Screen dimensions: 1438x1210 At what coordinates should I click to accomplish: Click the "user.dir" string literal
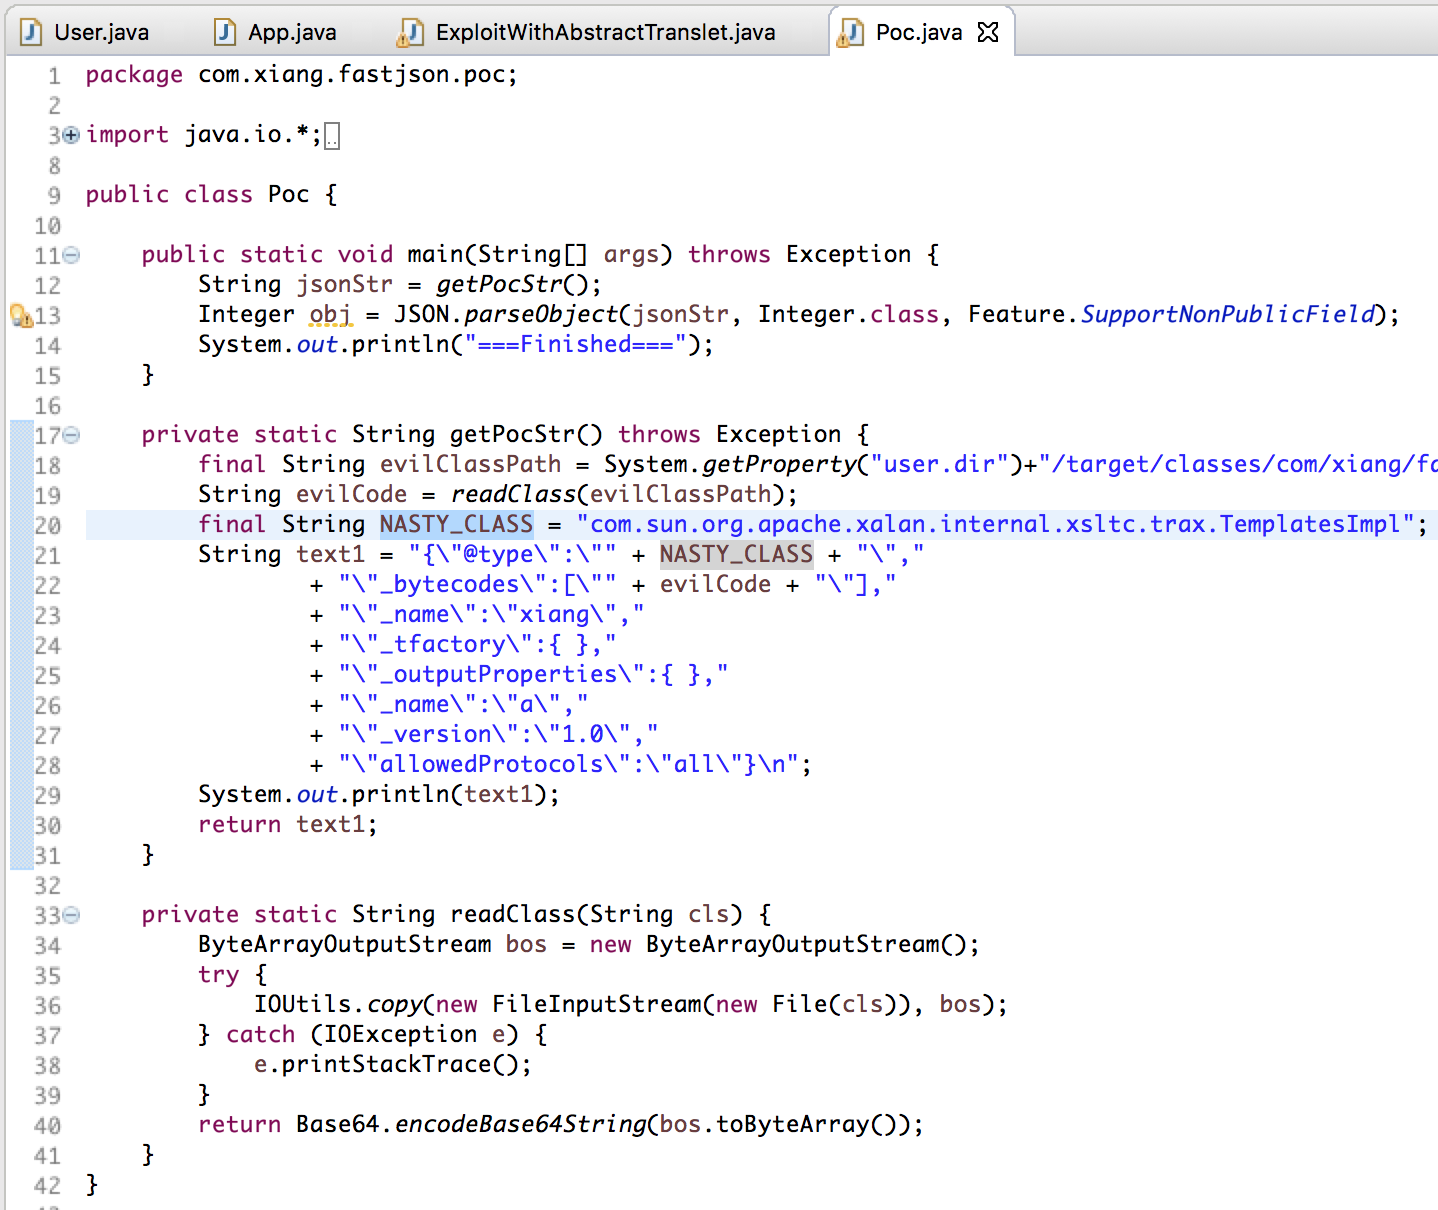(940, 464)
